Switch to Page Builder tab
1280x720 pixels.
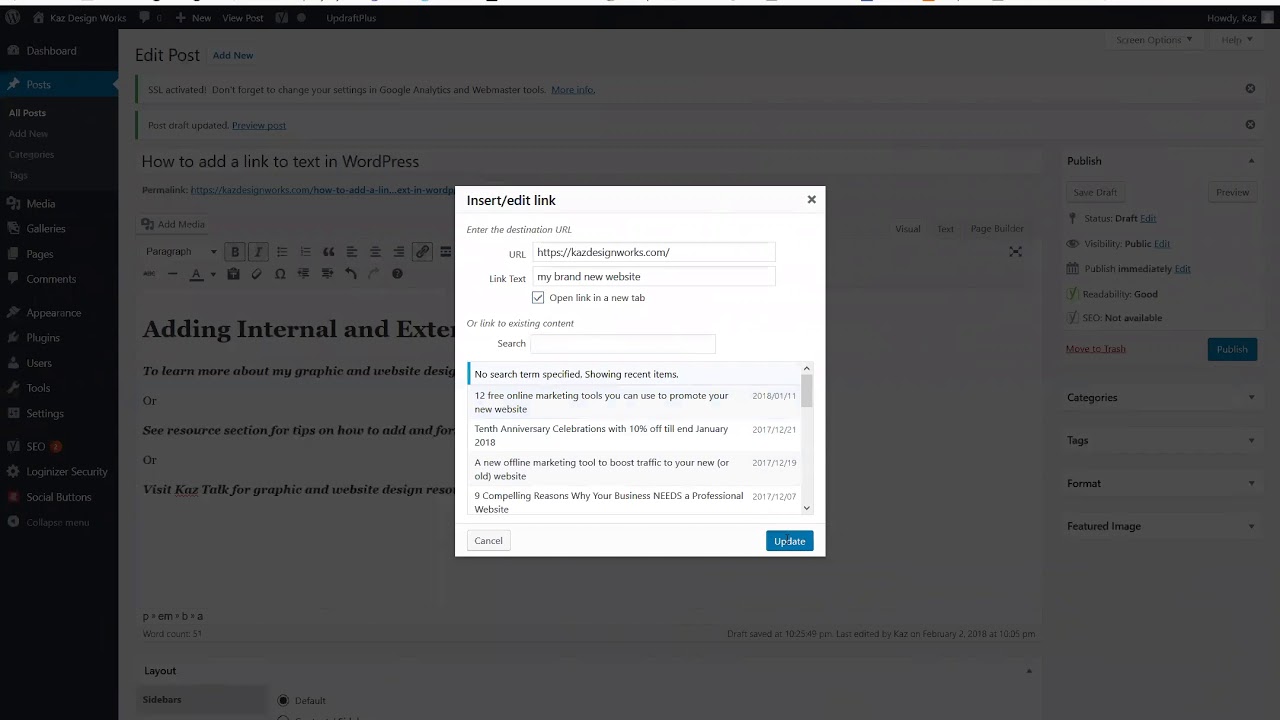coord(997,229)
